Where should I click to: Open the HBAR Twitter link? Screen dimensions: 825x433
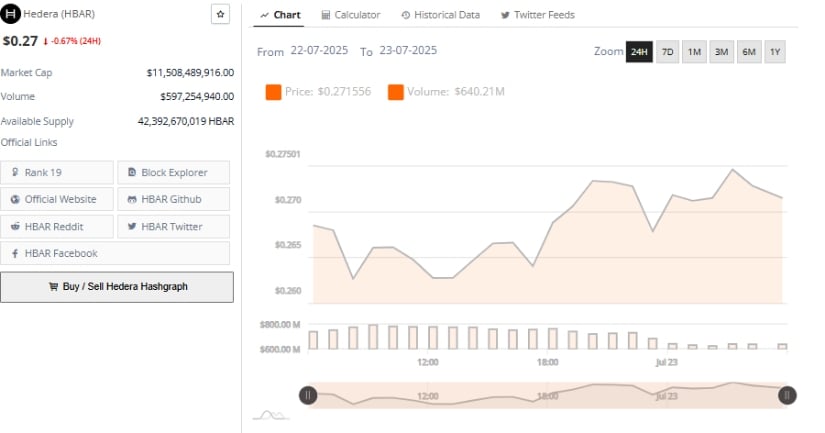[x=174, y=227]
